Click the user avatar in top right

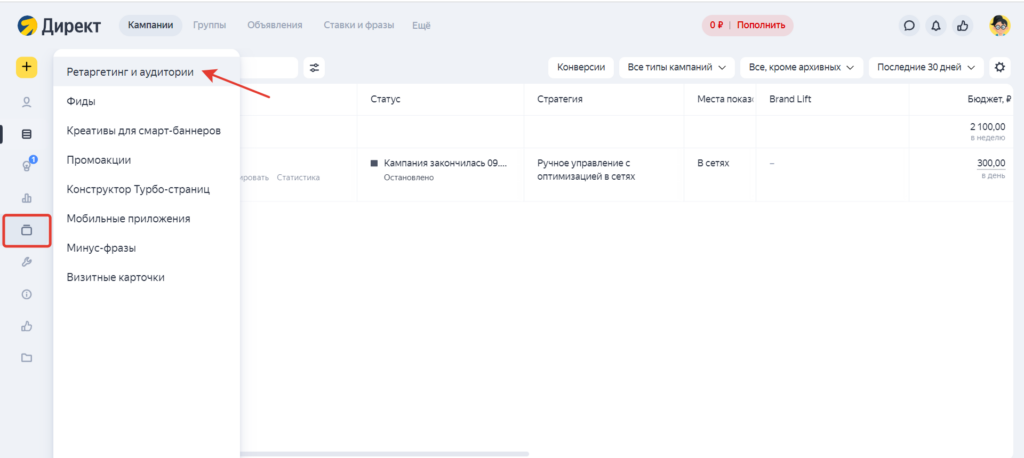pos(999,25)
